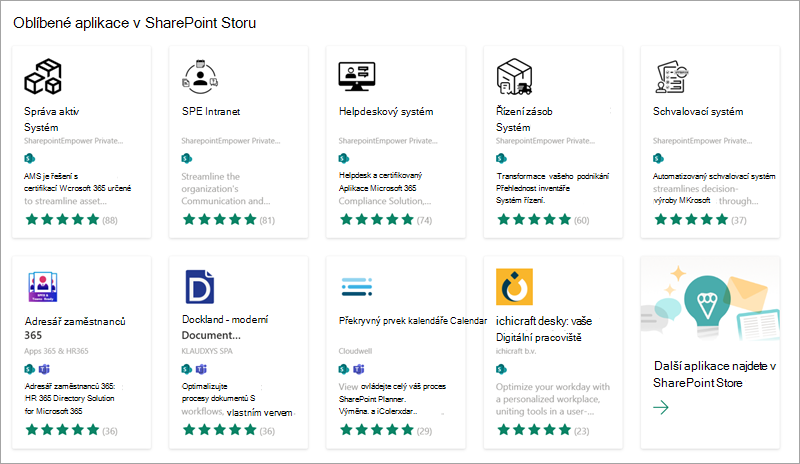Click SharePoint badge on Správa aktiv card
Viewport: 800px width, 464px height.
[30, 158]
